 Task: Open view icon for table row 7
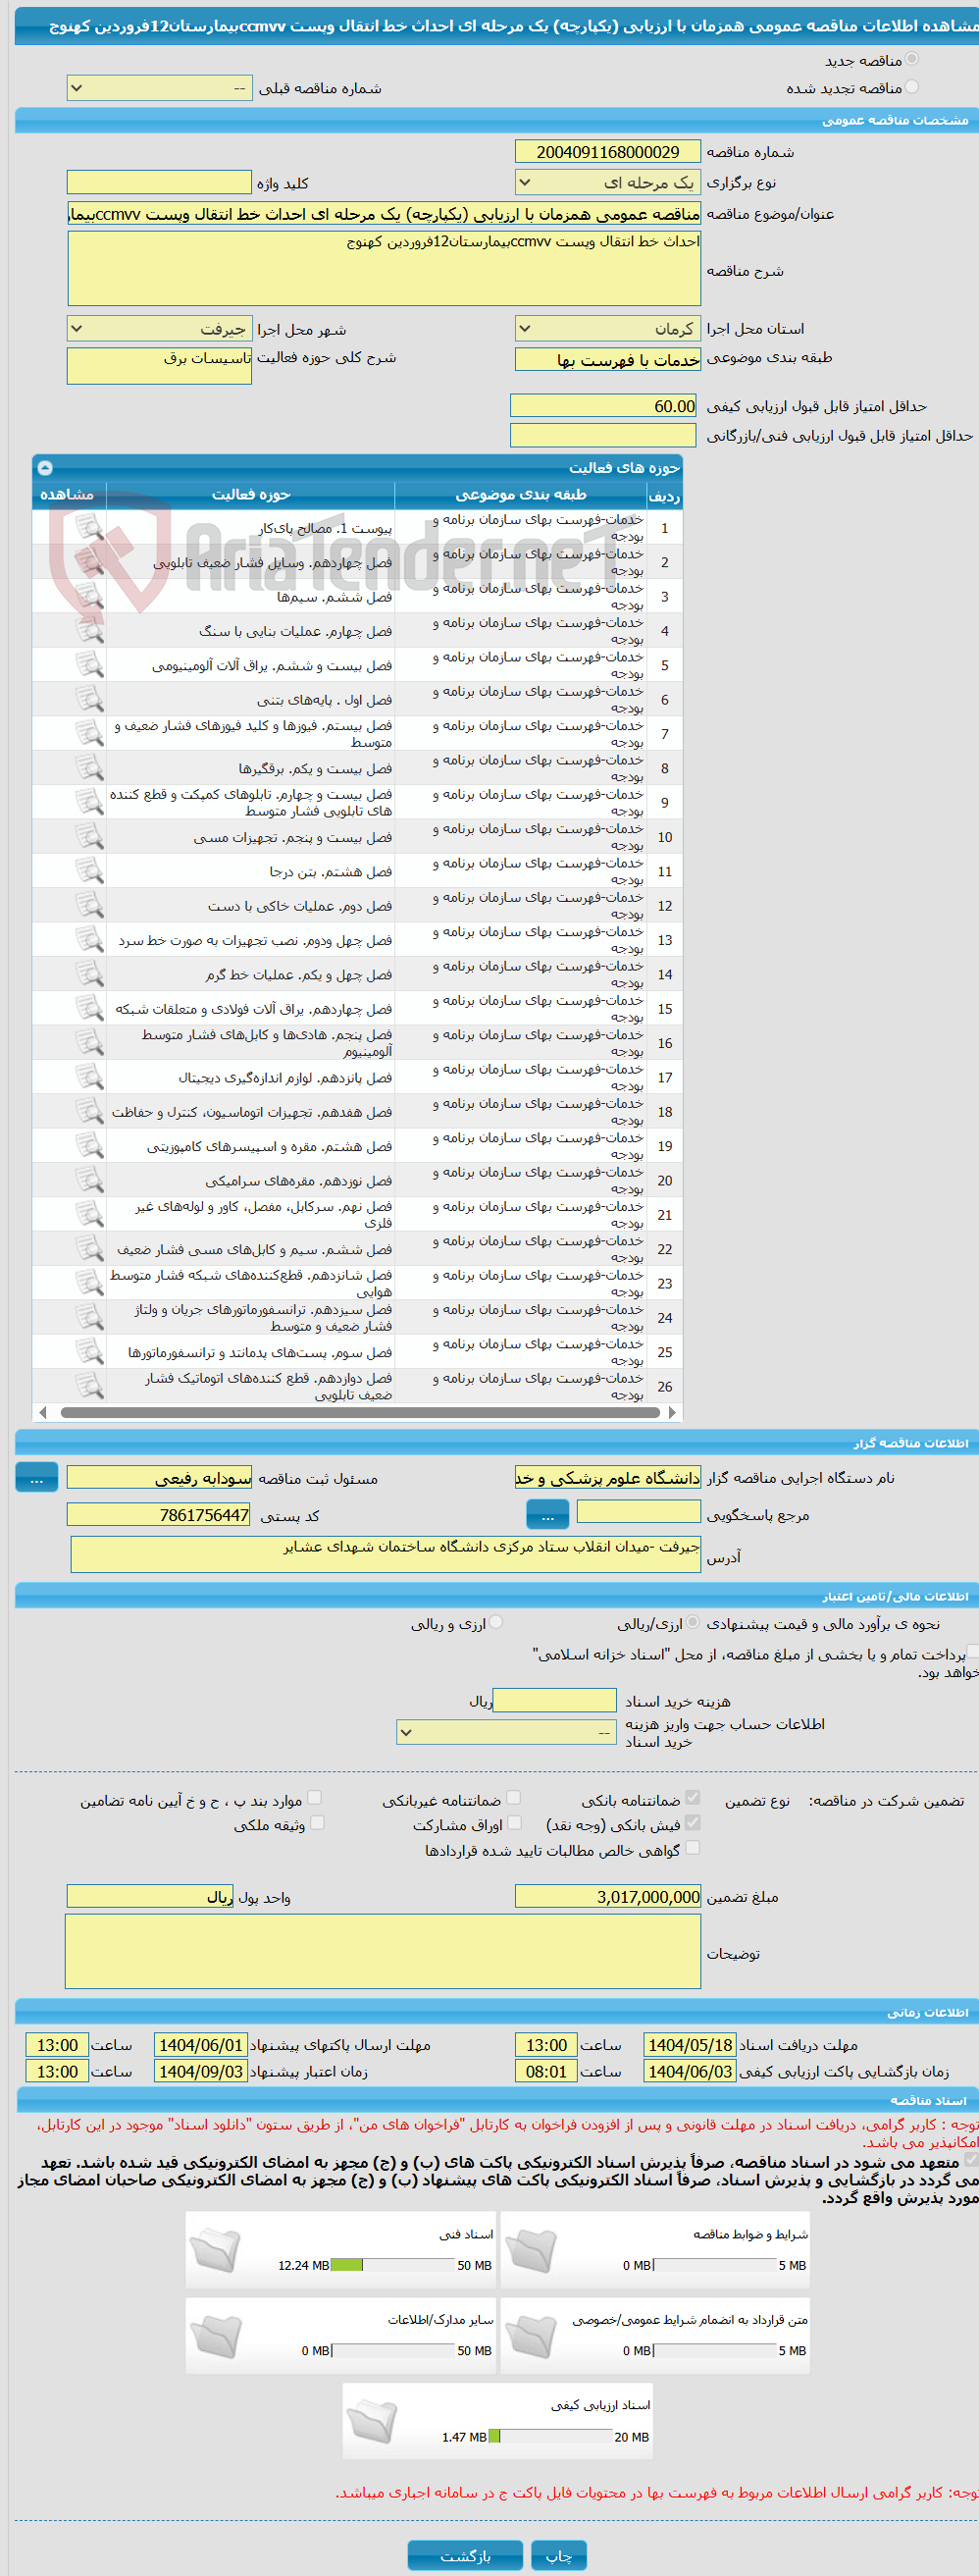click(x=89, y=733)
